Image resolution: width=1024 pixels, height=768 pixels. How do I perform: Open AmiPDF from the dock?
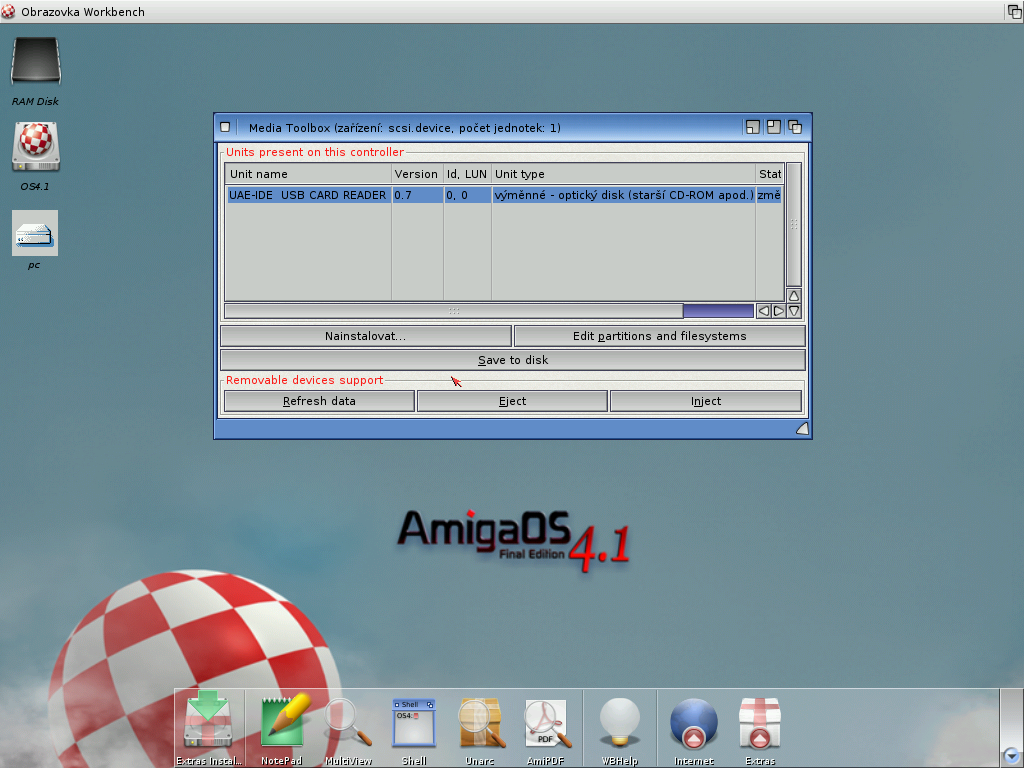point(546,722)
